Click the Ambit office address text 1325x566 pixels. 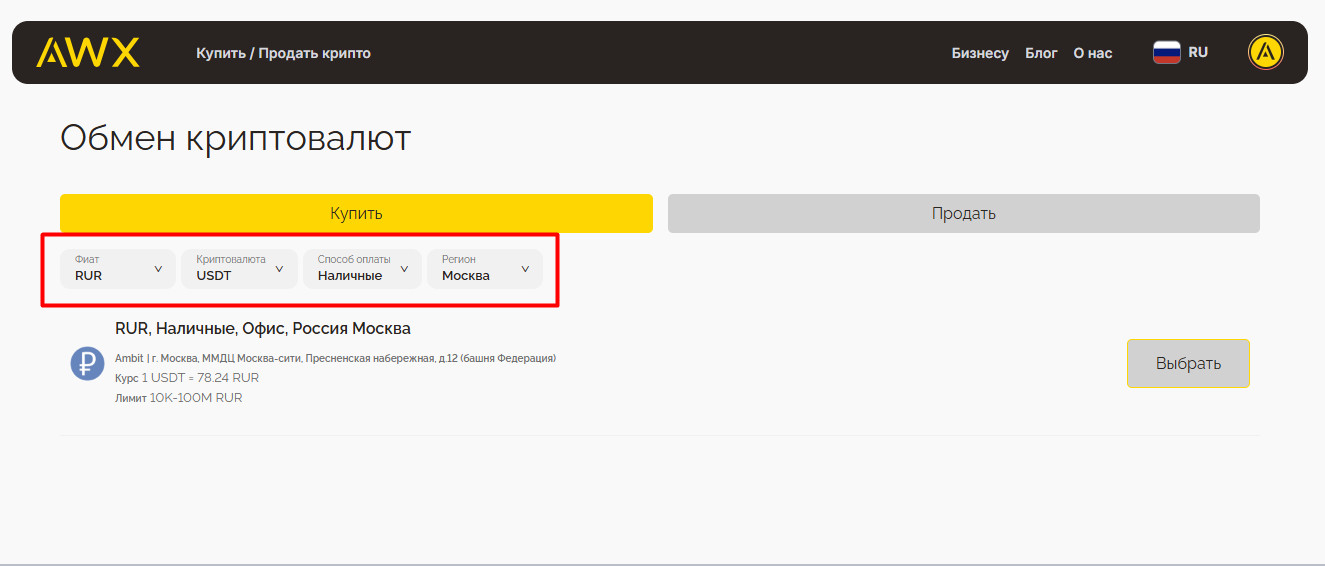click(335, 358)
